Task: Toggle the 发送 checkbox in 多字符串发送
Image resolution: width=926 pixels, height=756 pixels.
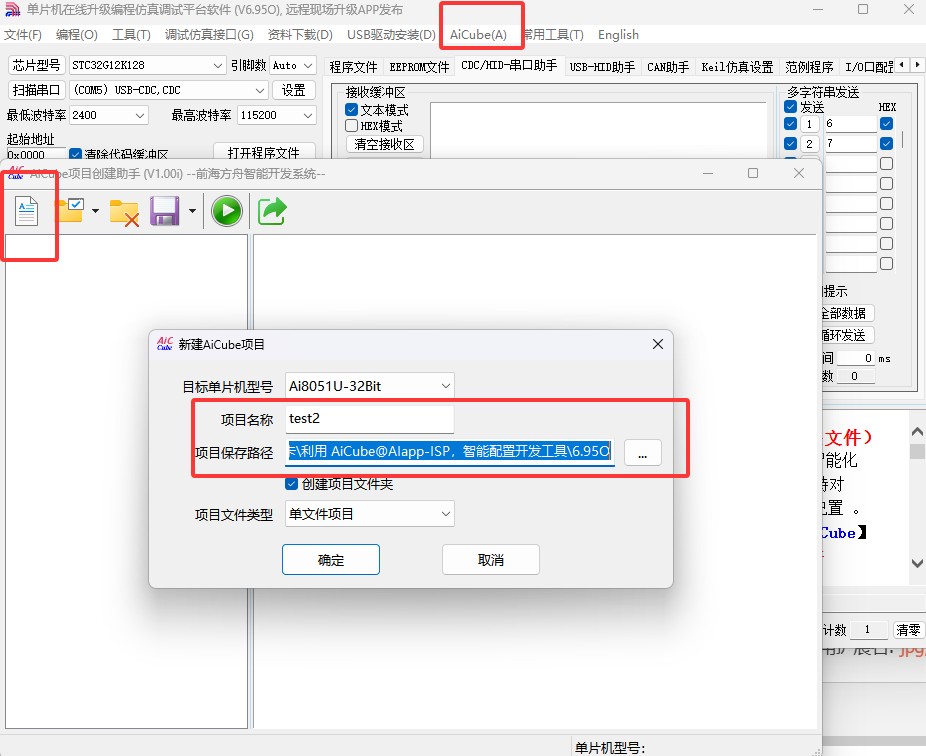Action: [790, 107]
